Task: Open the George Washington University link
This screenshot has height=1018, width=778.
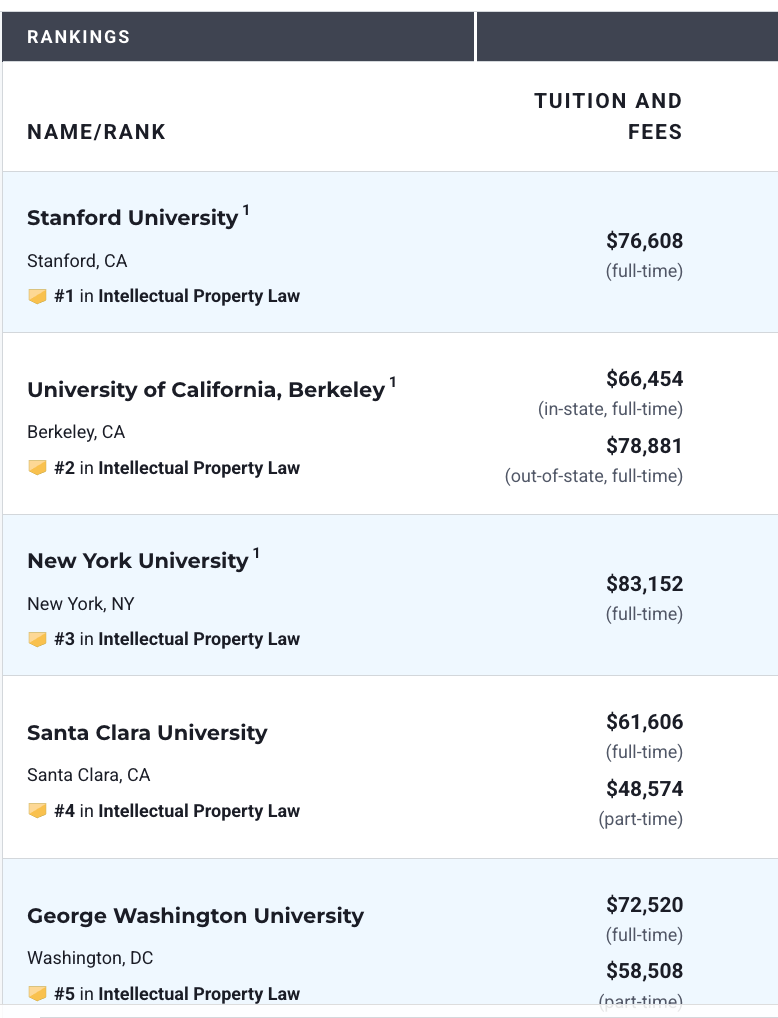Action: tap(195, 916)
